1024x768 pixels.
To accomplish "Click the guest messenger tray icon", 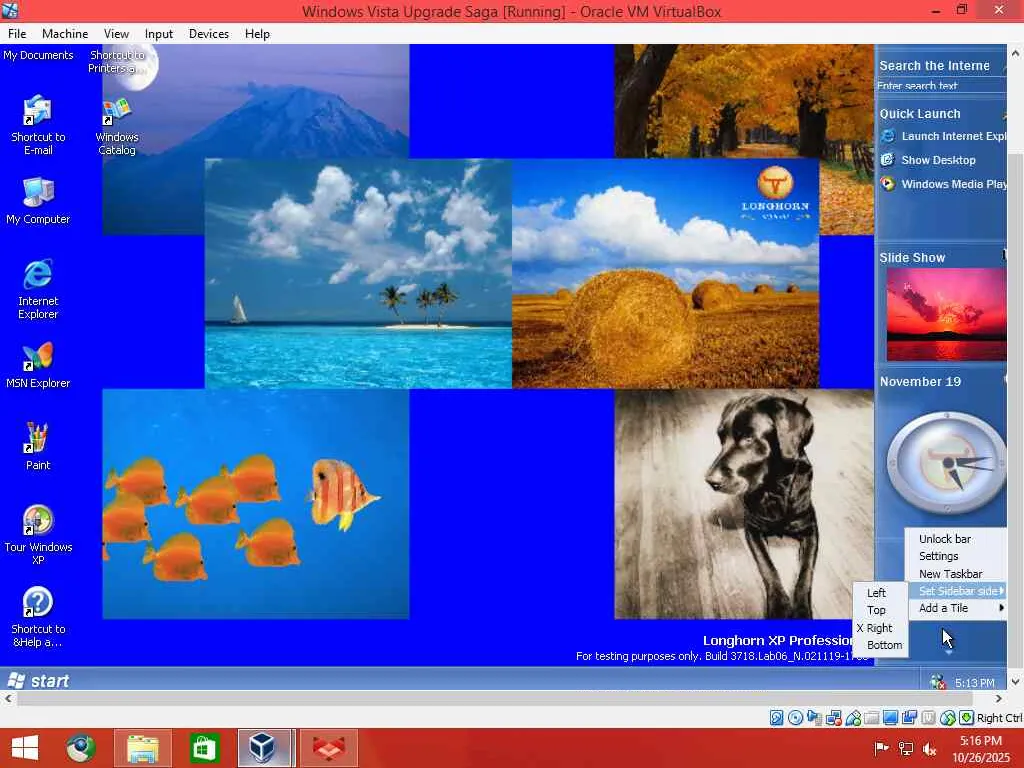I will 937,682.
